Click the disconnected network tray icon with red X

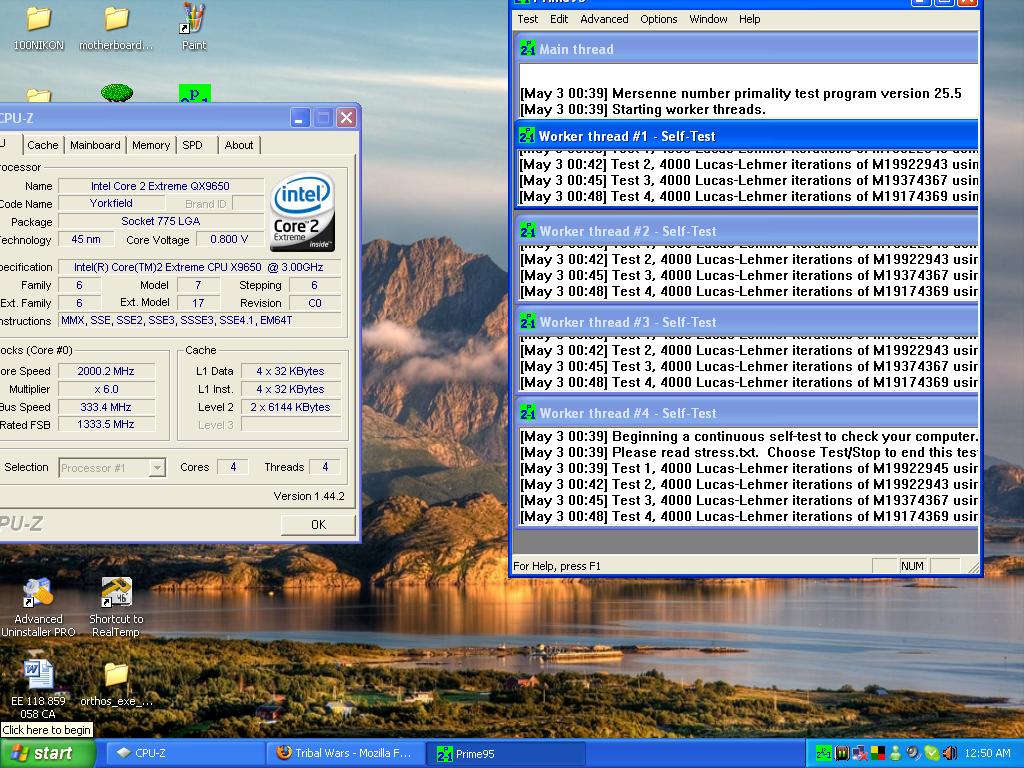pyautogui.click(x=859, y=754)
